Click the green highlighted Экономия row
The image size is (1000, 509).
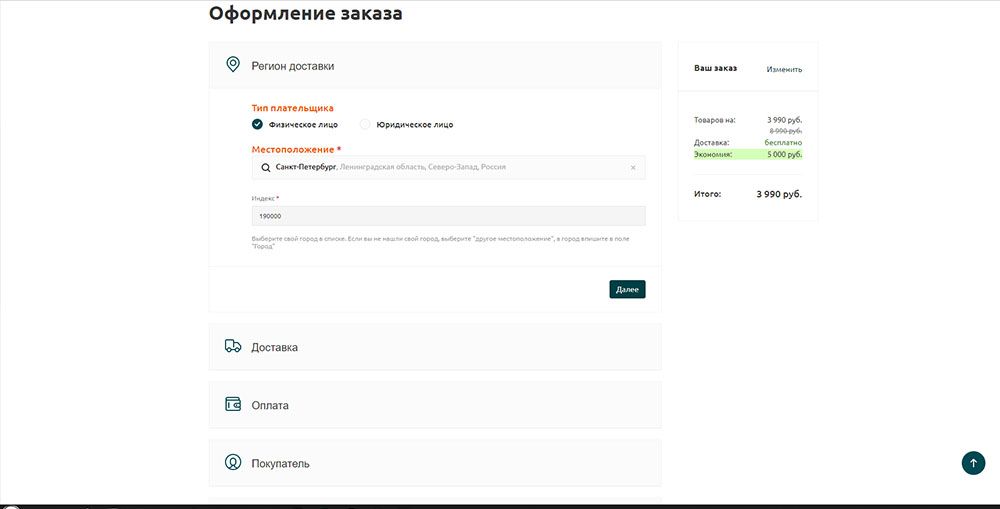coord(748,154)
